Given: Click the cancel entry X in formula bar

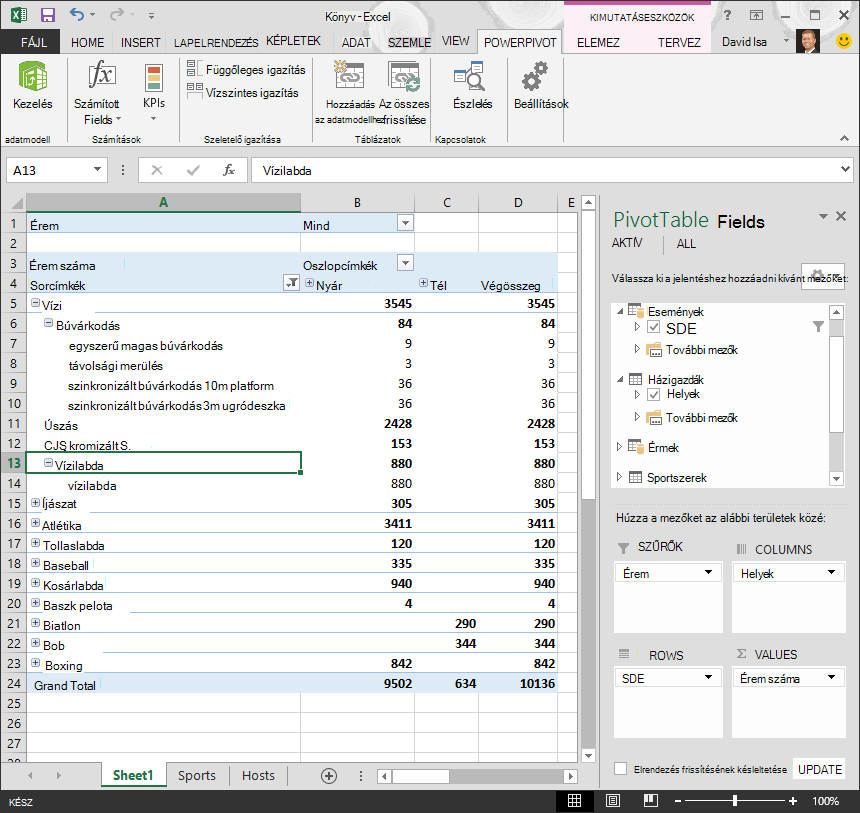Looking at the screenshot, I should (x=157, y=171).
